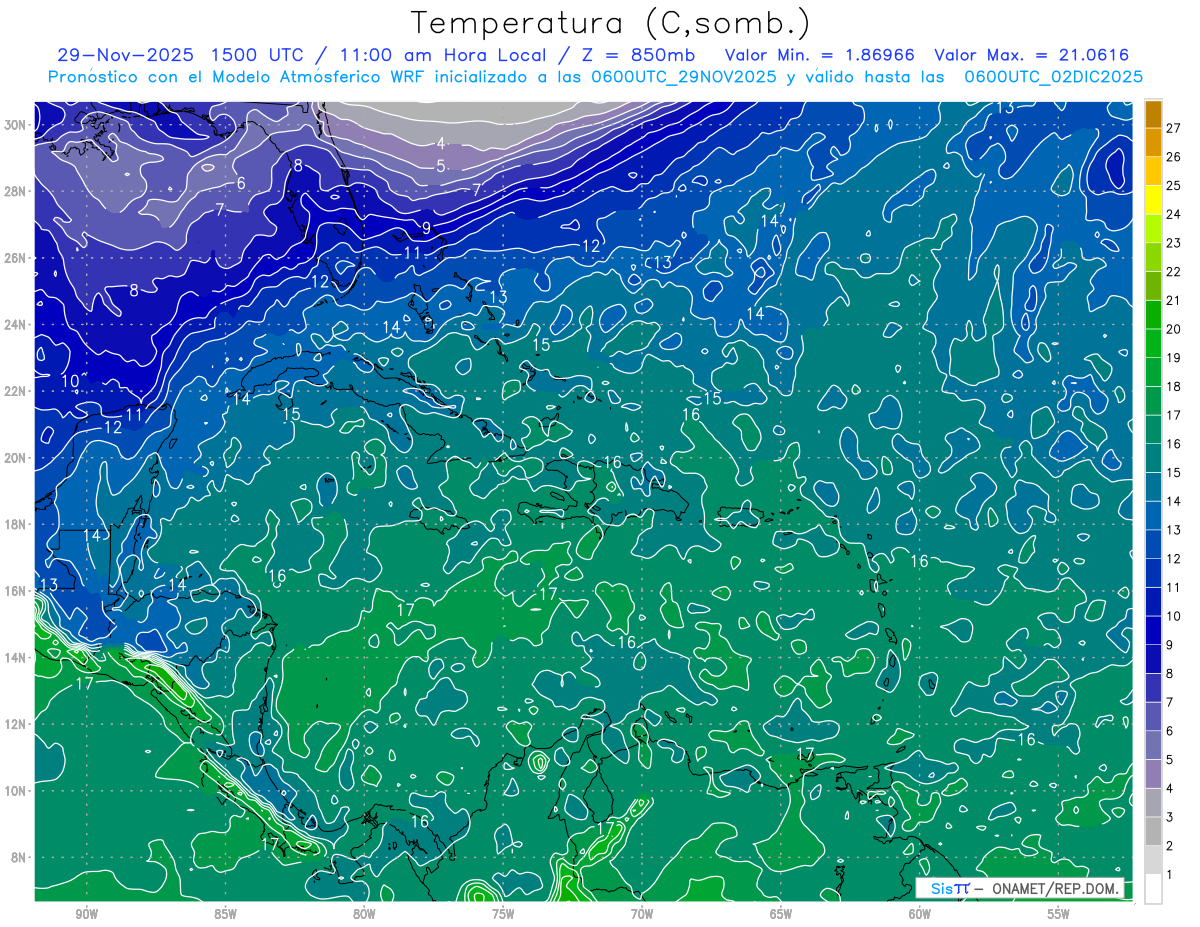Image resolution: width=1200 pixels, height=927 pixels.
Task: Click the 8N latitude axis label
Action: point(18,857)
